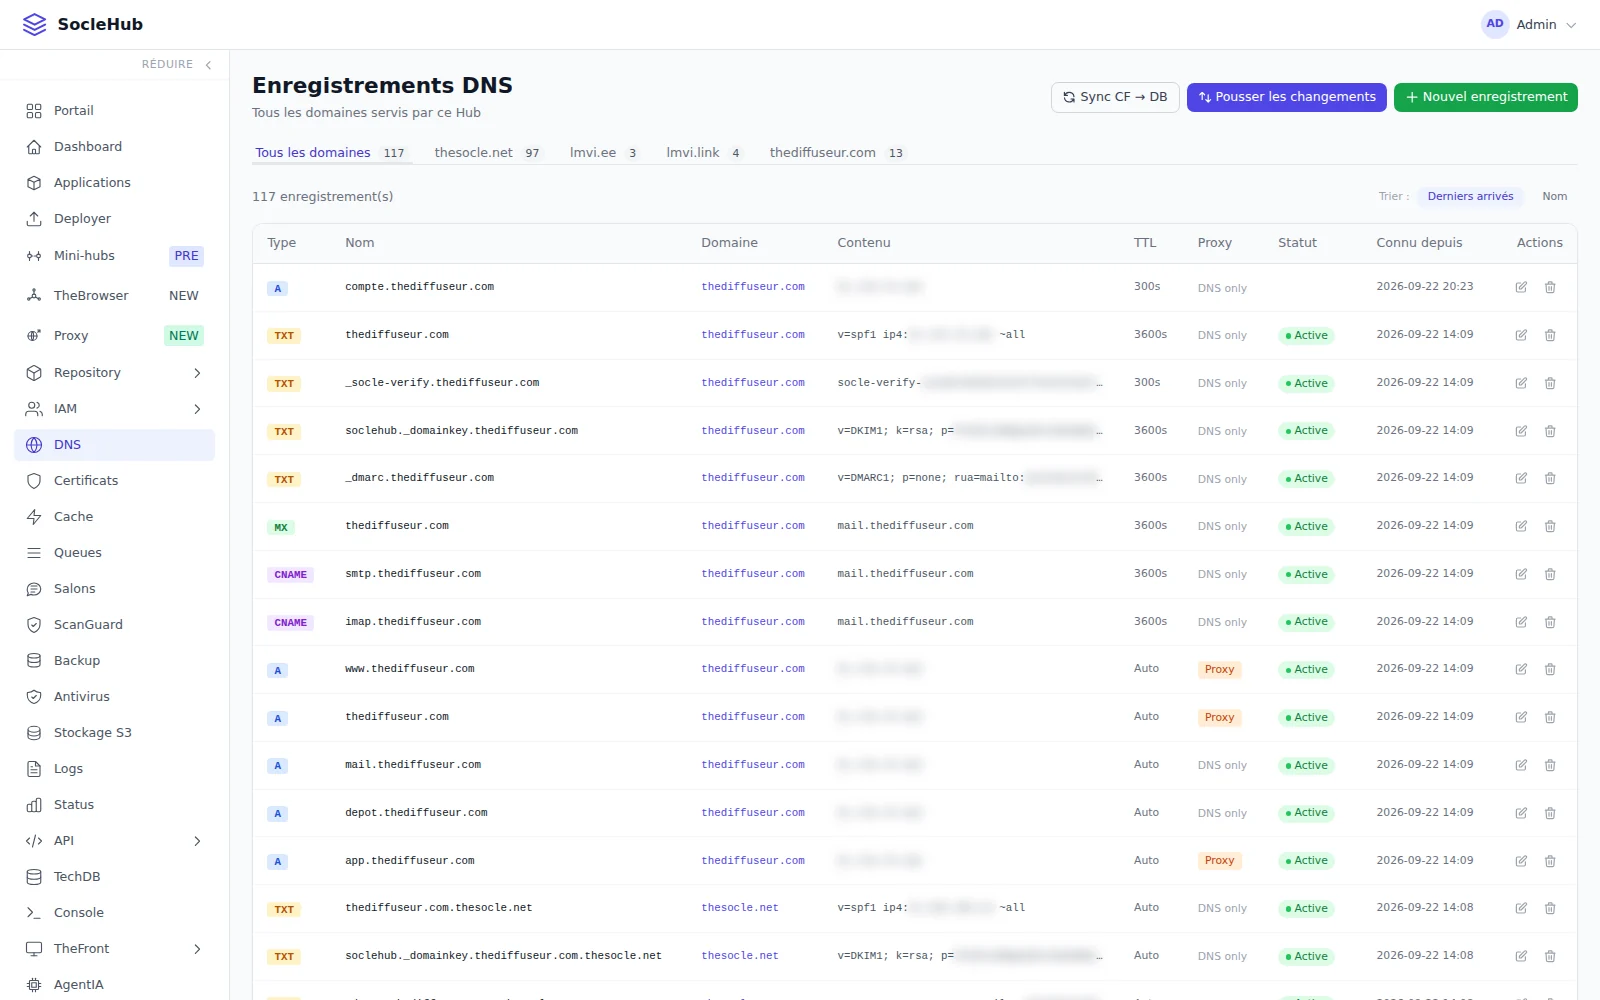
Task: Open the Certificats shield icon
Action: 34,481
